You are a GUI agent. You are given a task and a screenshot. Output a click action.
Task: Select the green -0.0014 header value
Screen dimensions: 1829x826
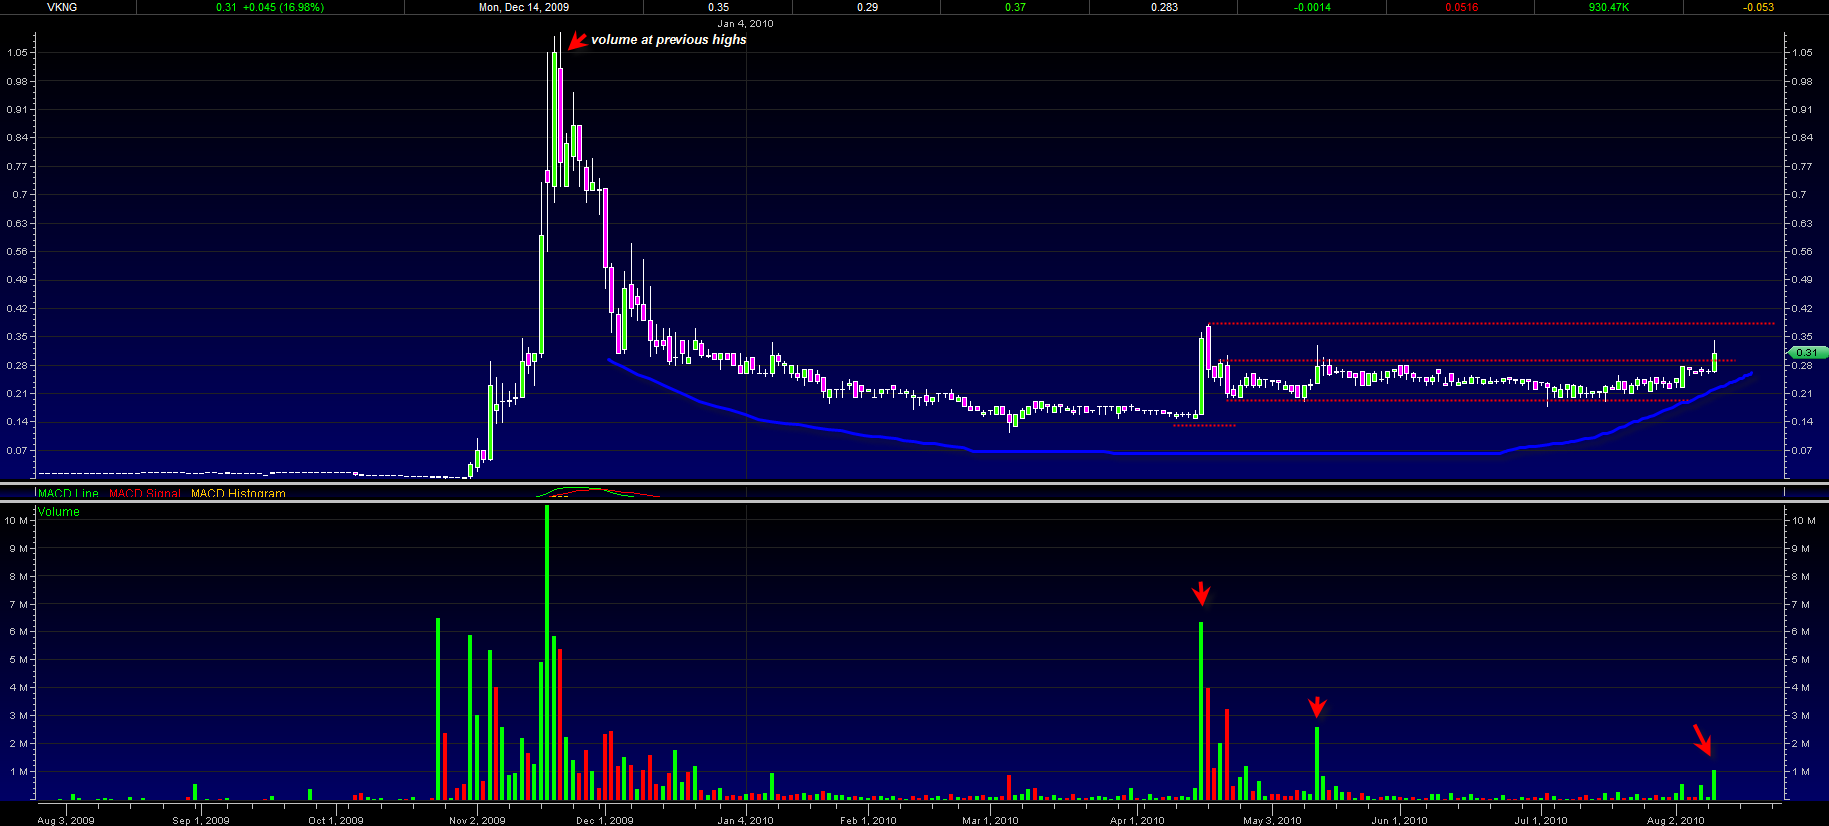tap(1312, 7)
